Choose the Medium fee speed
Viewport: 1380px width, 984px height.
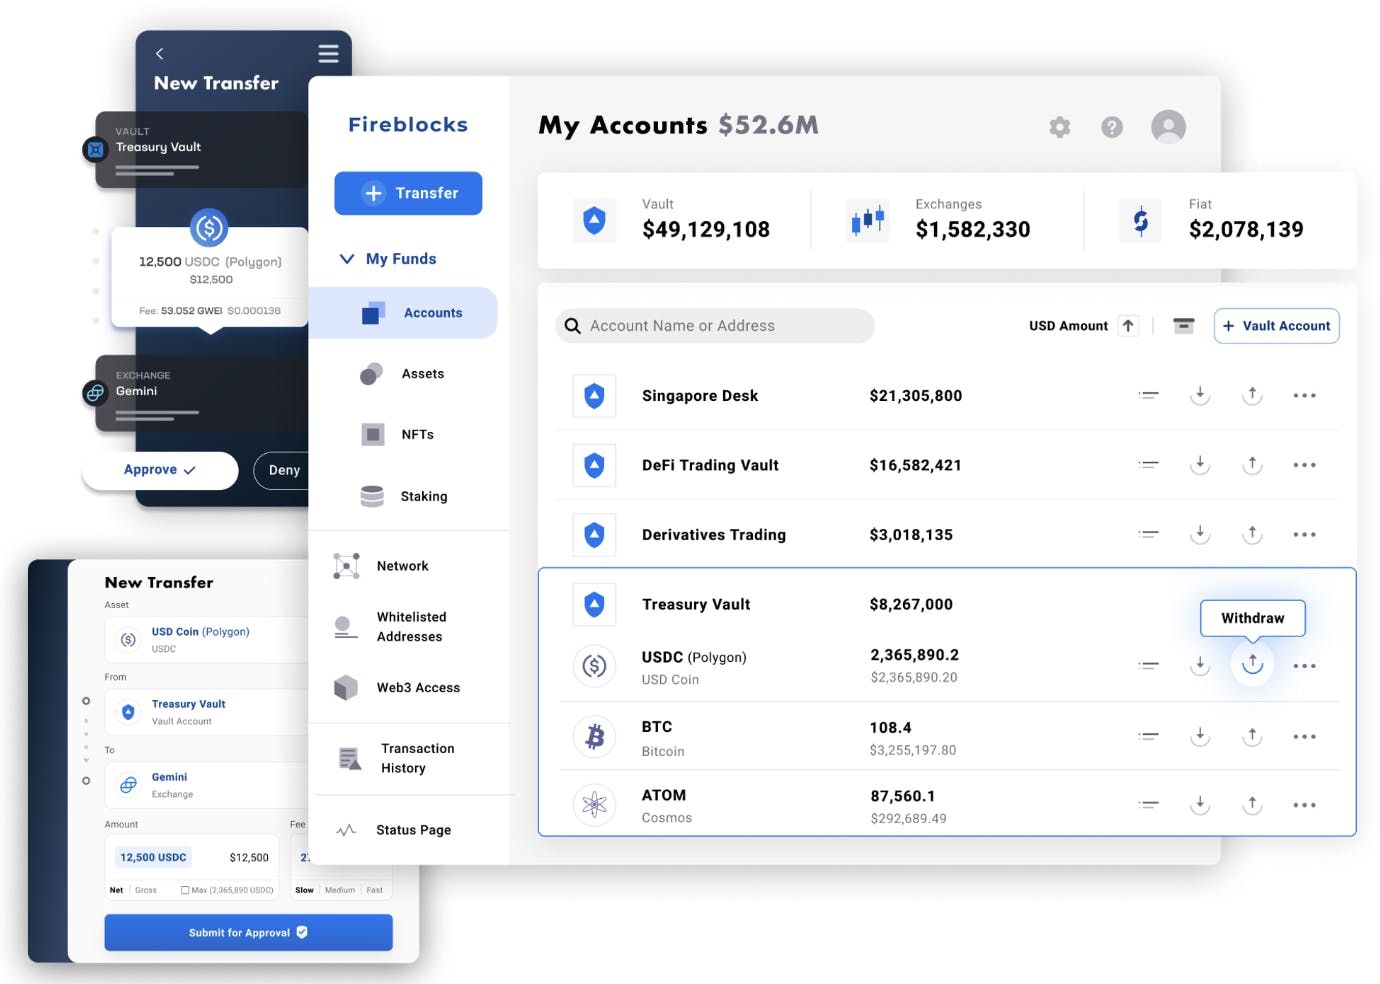[x=340, y=890]
